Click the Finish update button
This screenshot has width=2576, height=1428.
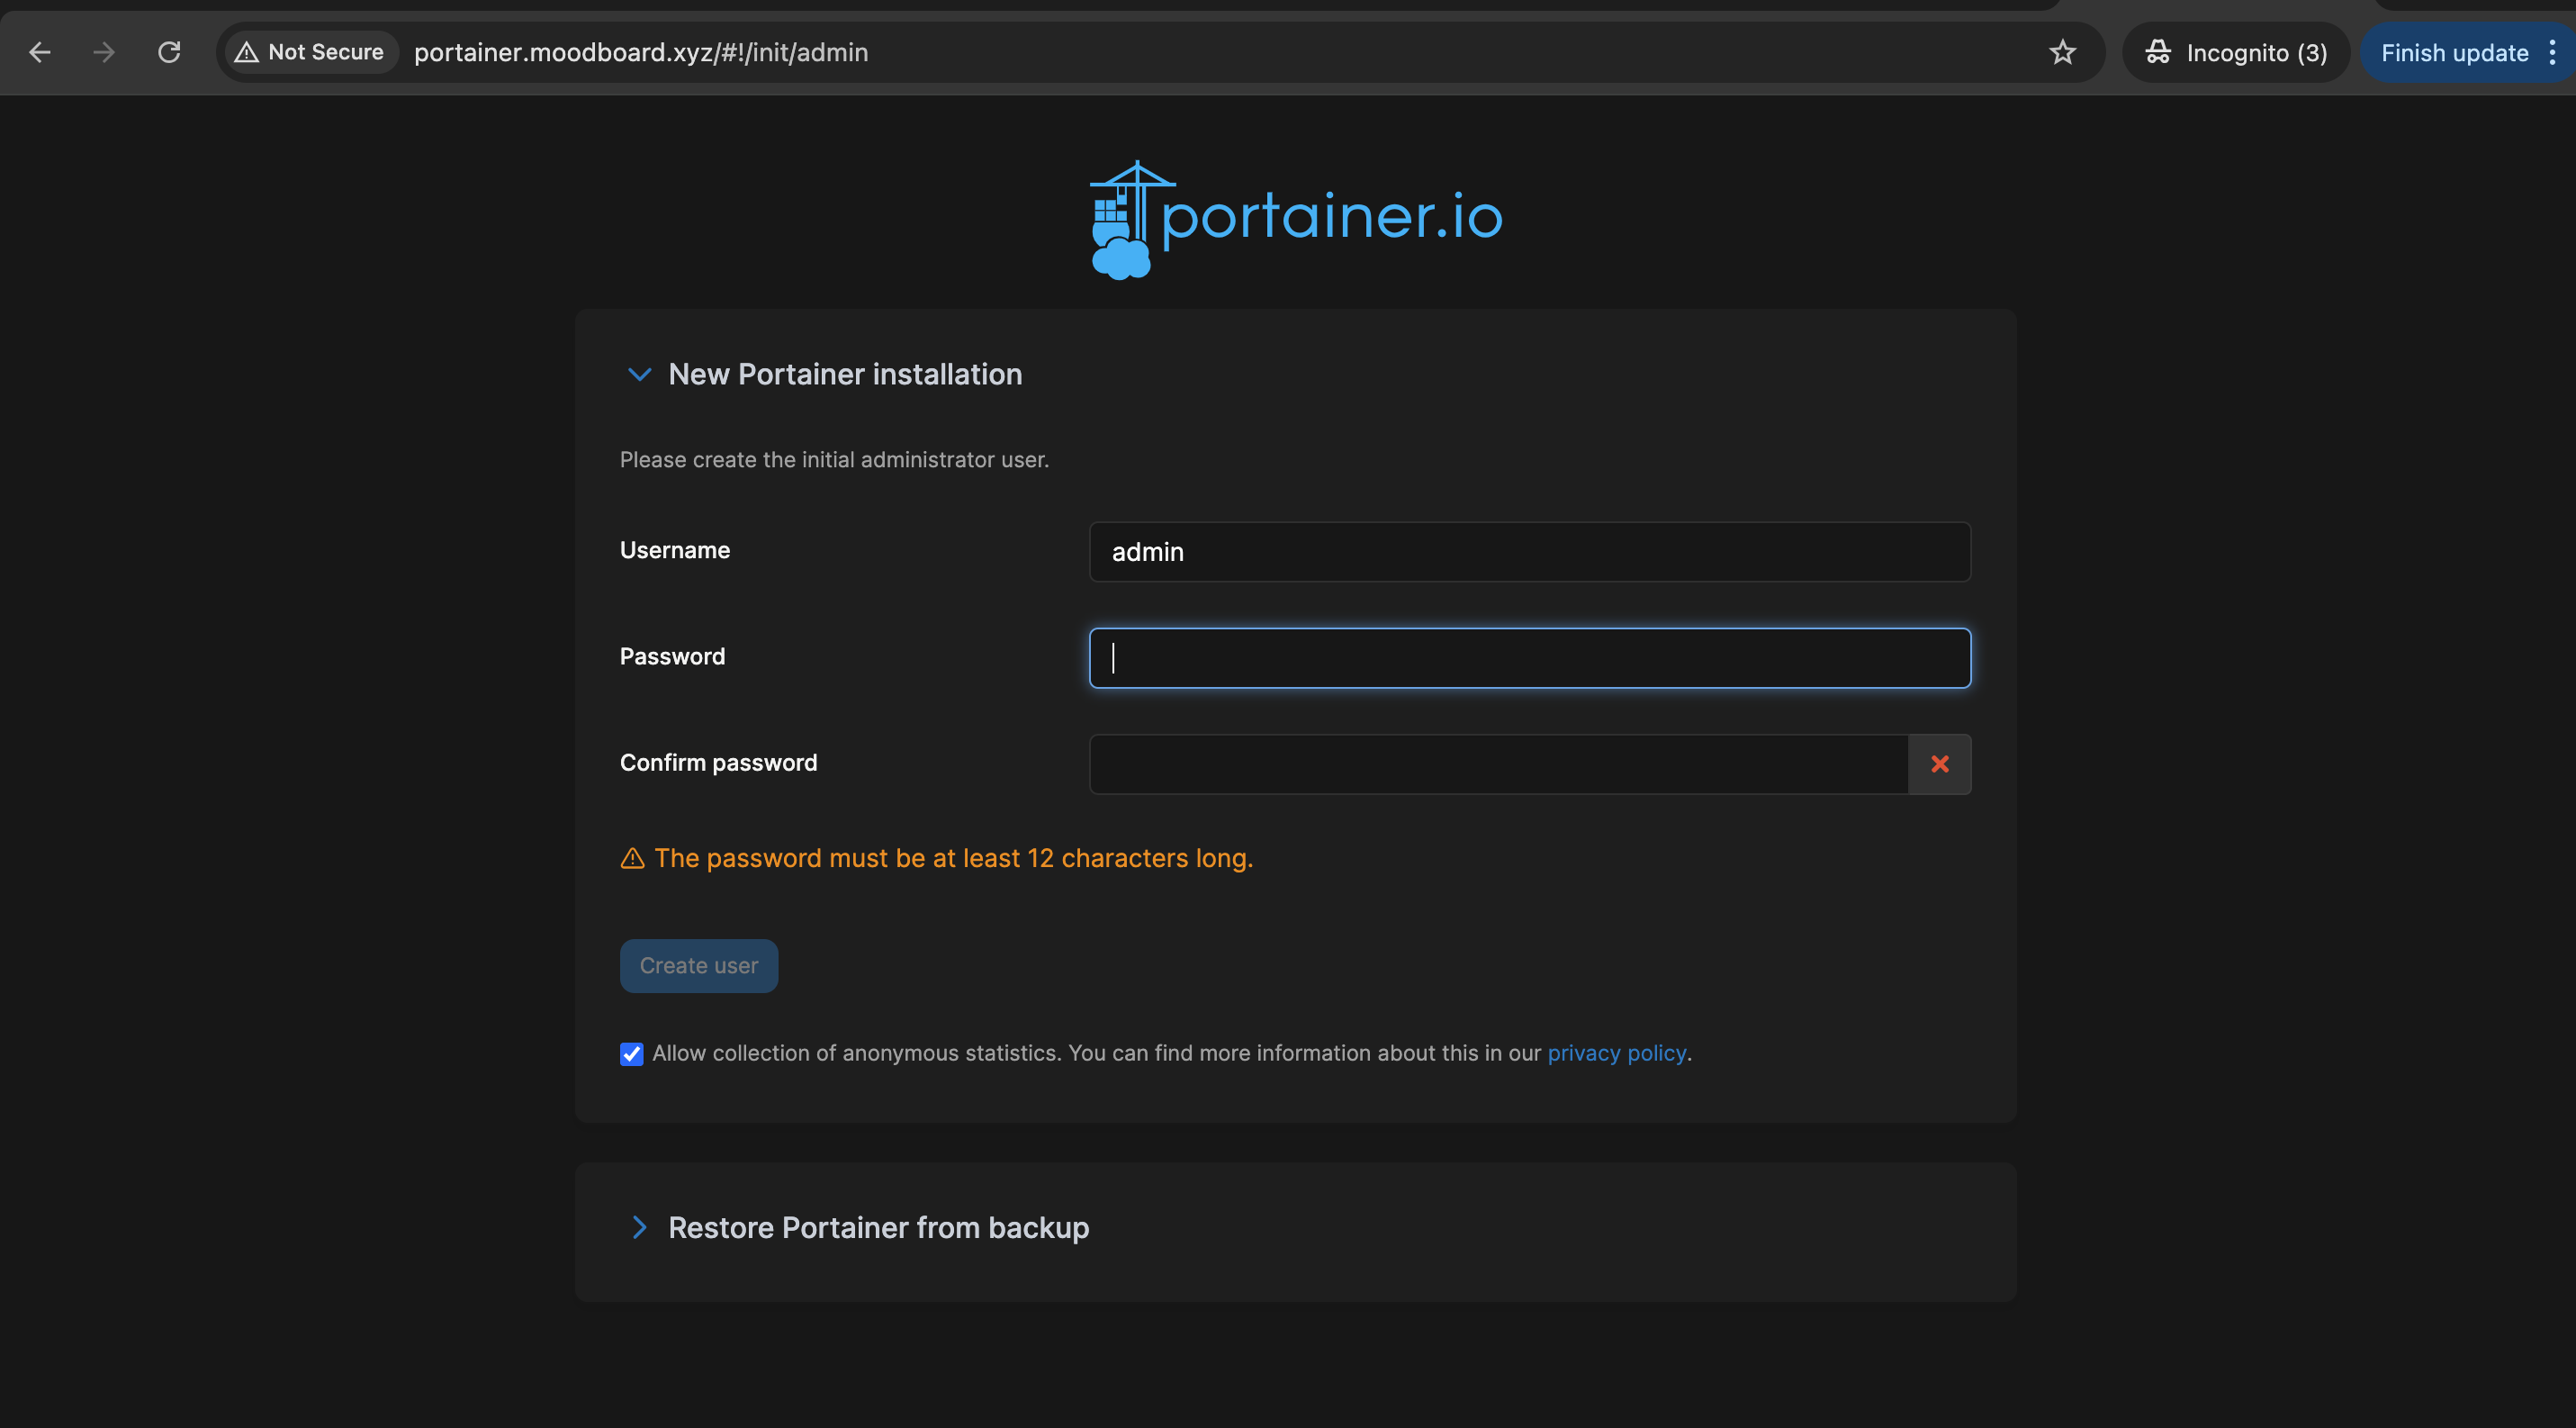[2454, 52]
